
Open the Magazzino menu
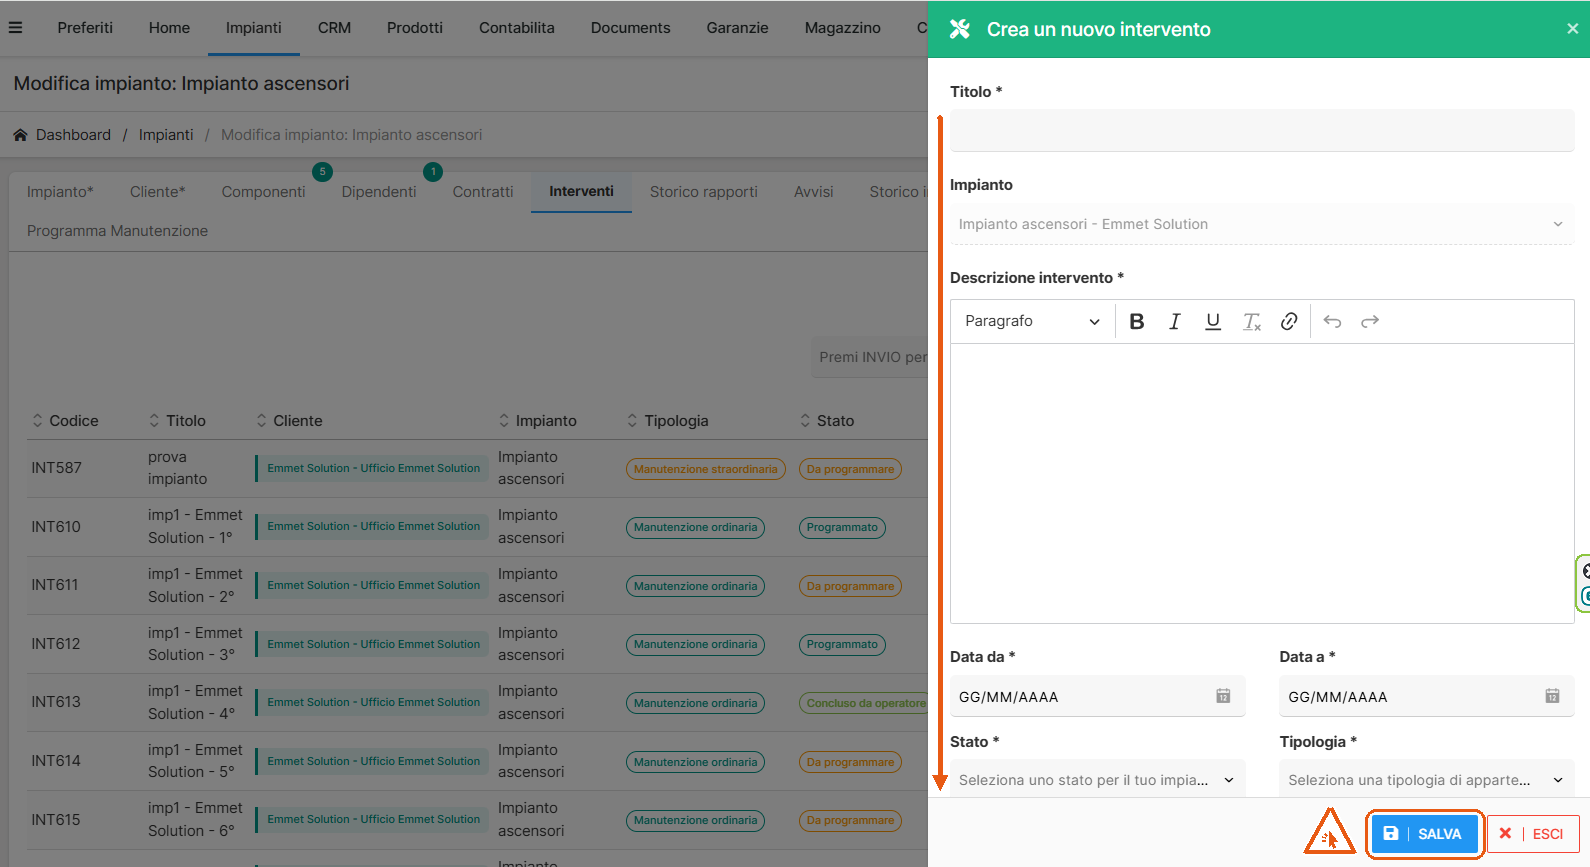[x=843, y=28]
